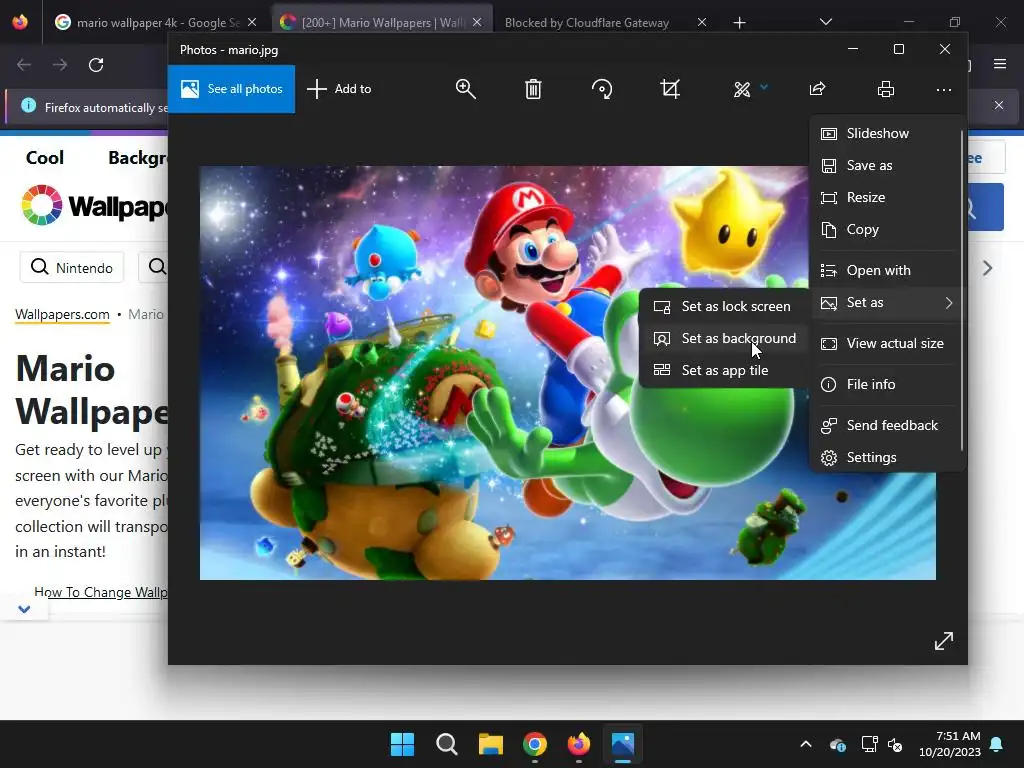Click Send feedback in the menu
The width and height of the screenshot is (1024, 768).
886,426
